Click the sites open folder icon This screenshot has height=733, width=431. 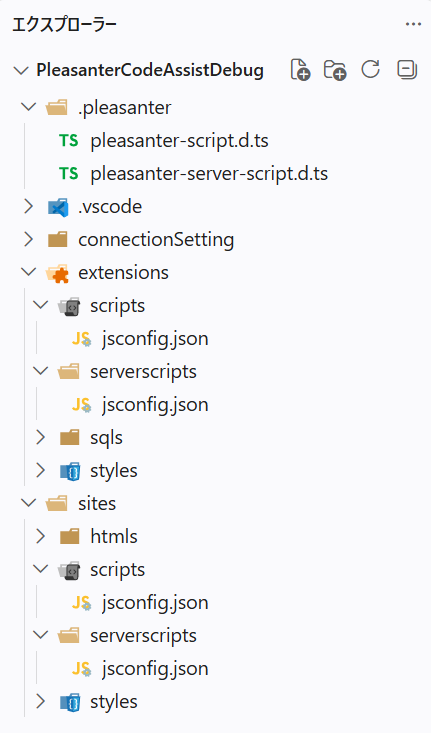pyautogui.click(x=57, y=504)
